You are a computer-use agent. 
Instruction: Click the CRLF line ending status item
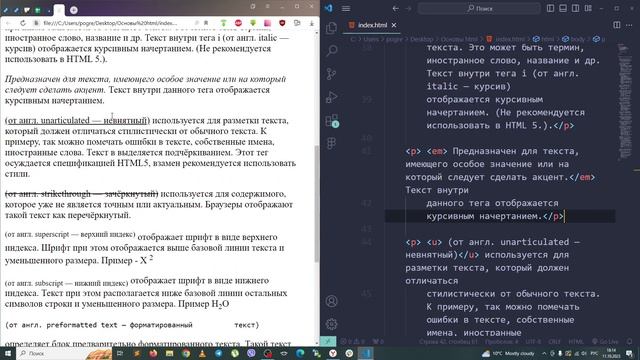click(x=555, y=341)
